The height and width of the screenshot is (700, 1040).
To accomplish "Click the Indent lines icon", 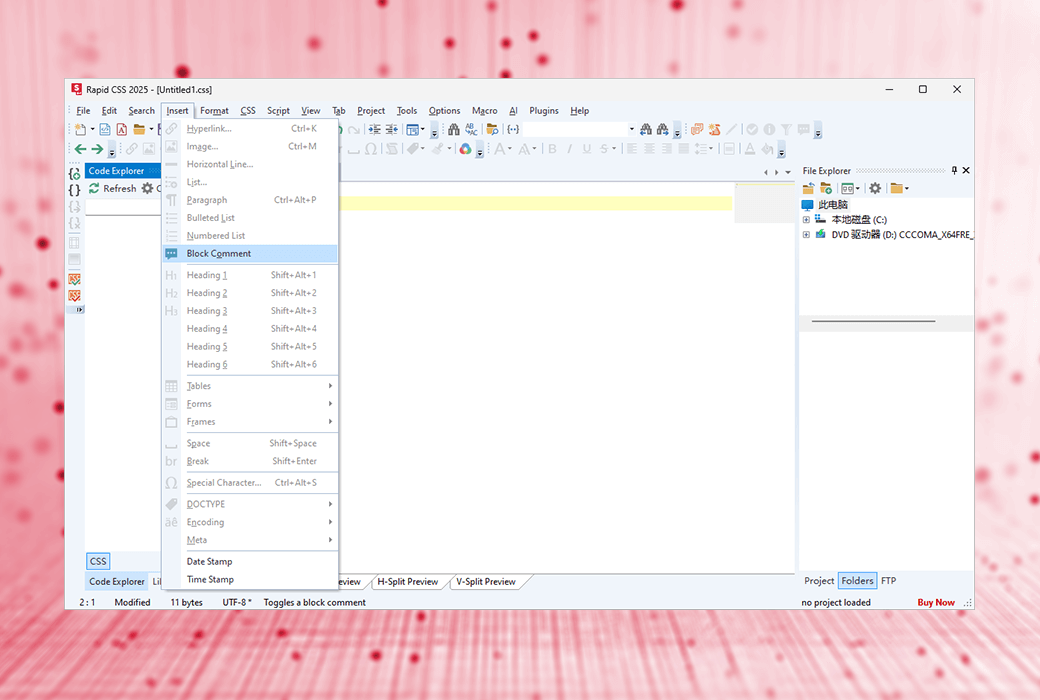I will pyautogui.click(x=375, y=129).
